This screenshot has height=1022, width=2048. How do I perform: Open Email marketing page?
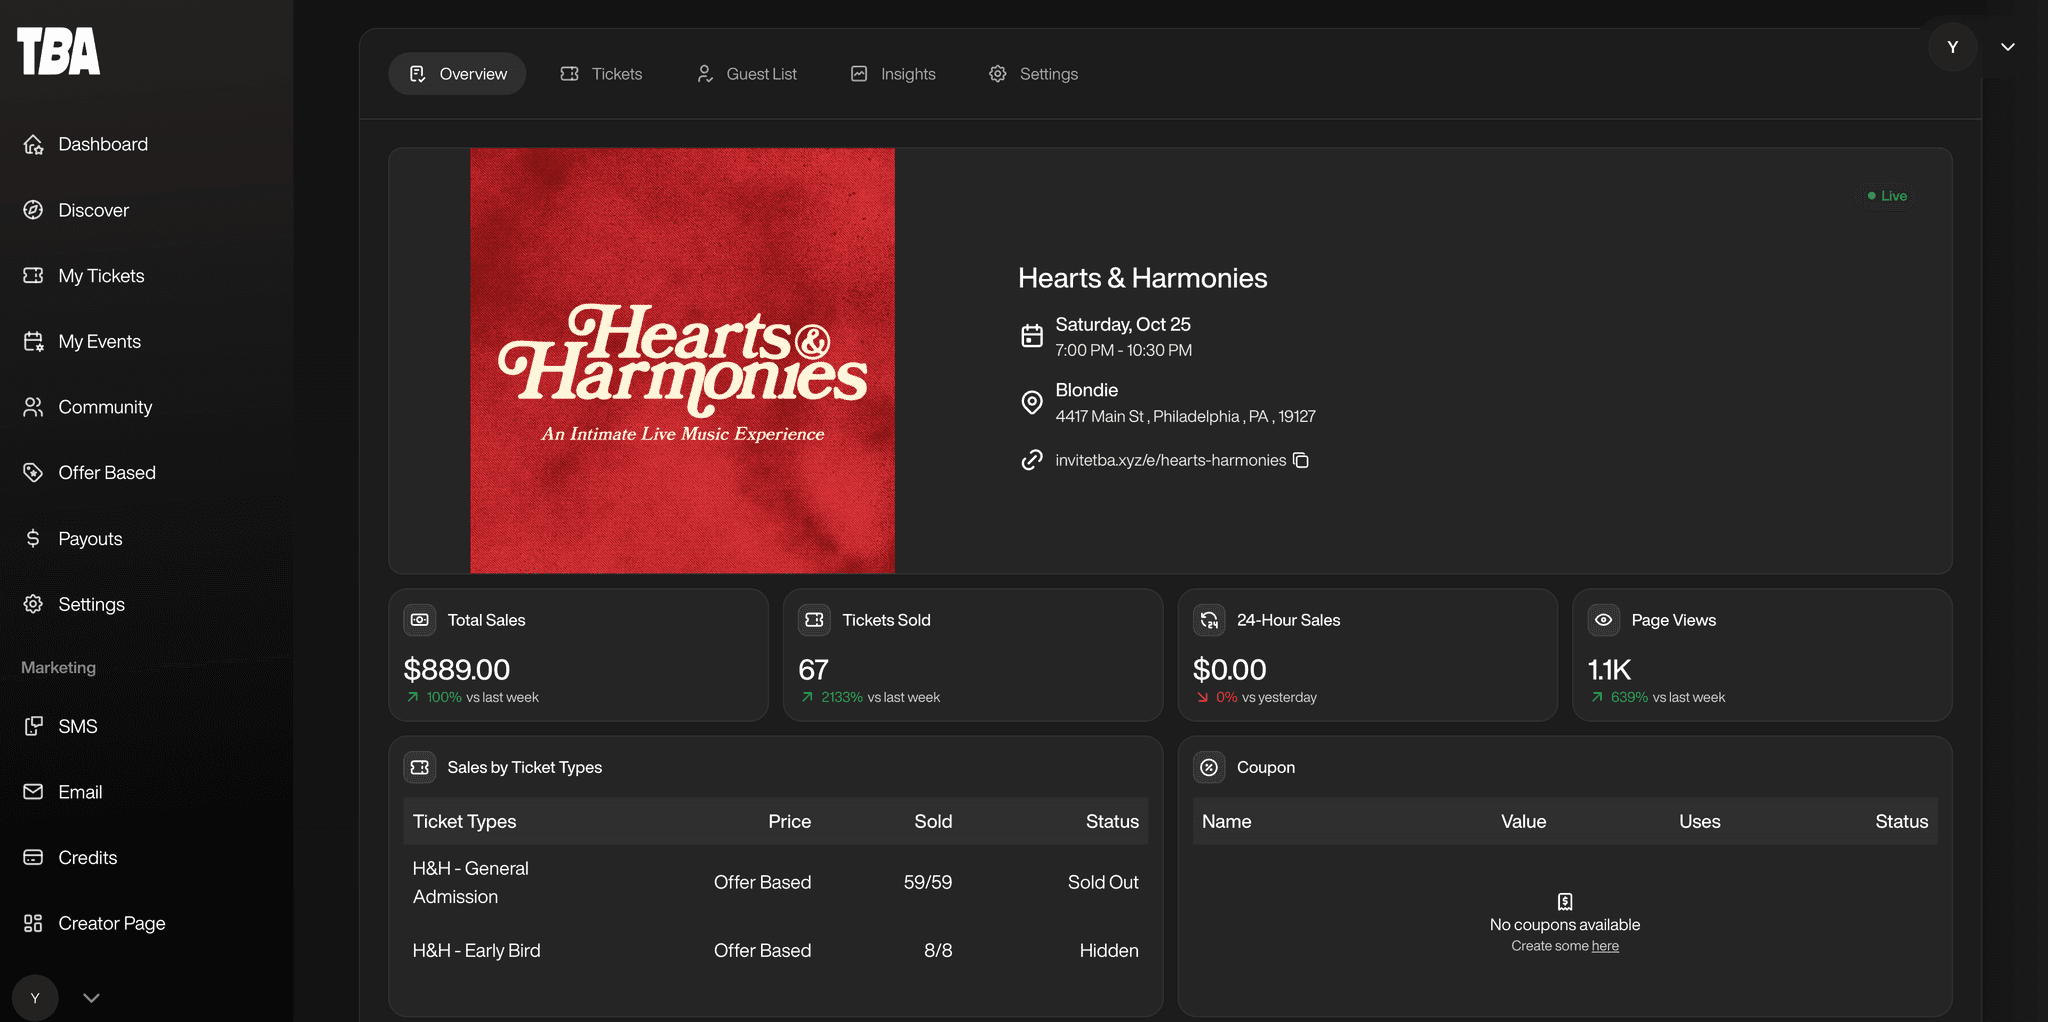(63, 792)
